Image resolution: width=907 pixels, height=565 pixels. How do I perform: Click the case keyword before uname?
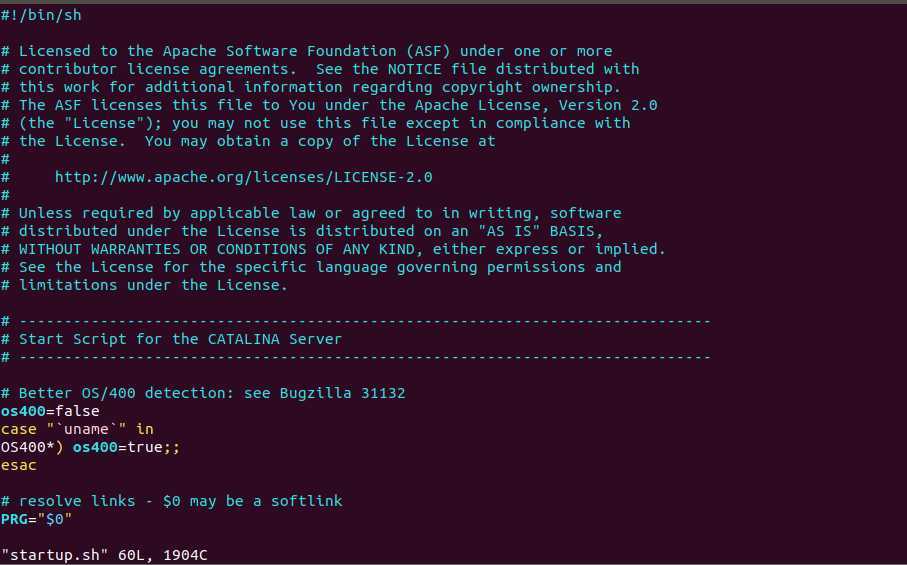click(19, 429)
